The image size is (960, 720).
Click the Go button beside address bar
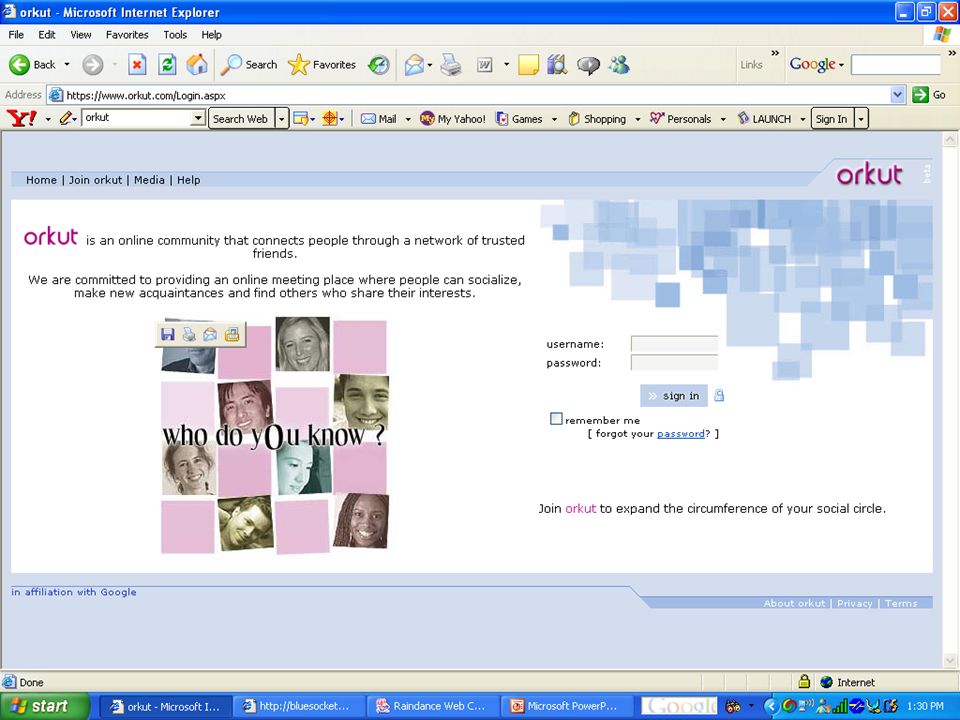click(929, 95)
